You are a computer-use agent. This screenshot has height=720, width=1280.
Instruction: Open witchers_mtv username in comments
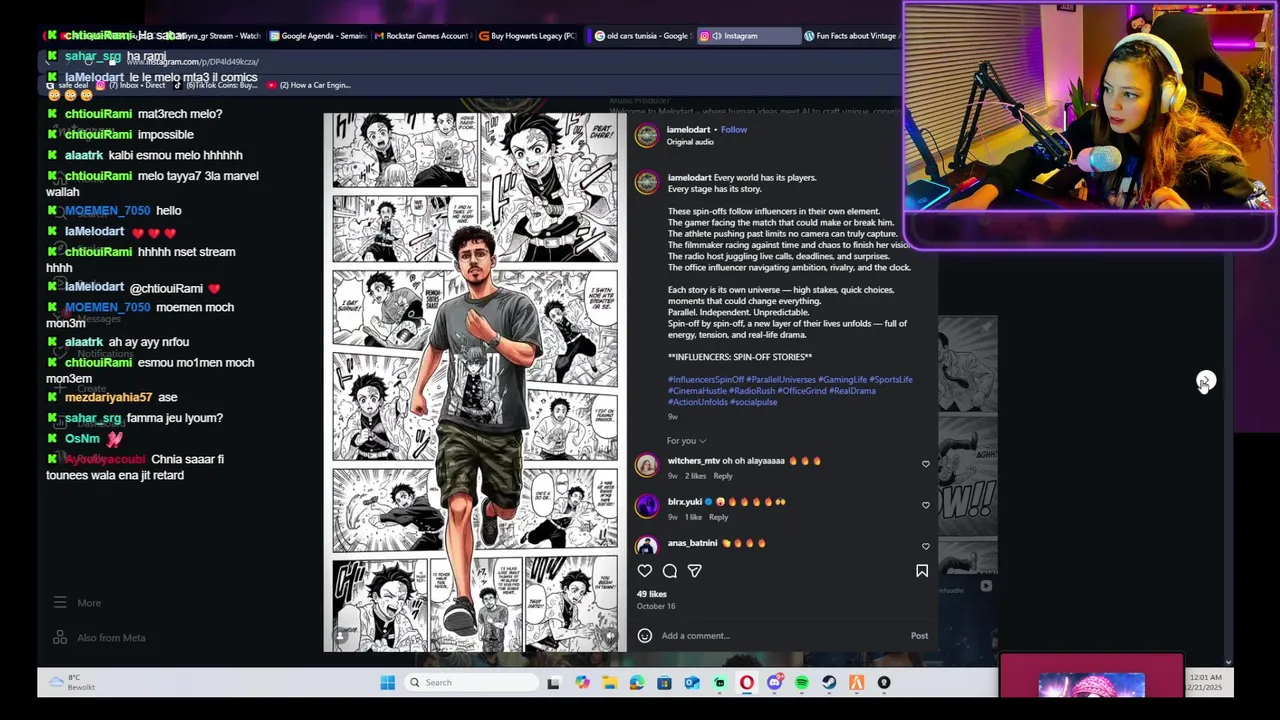[694, 461]
